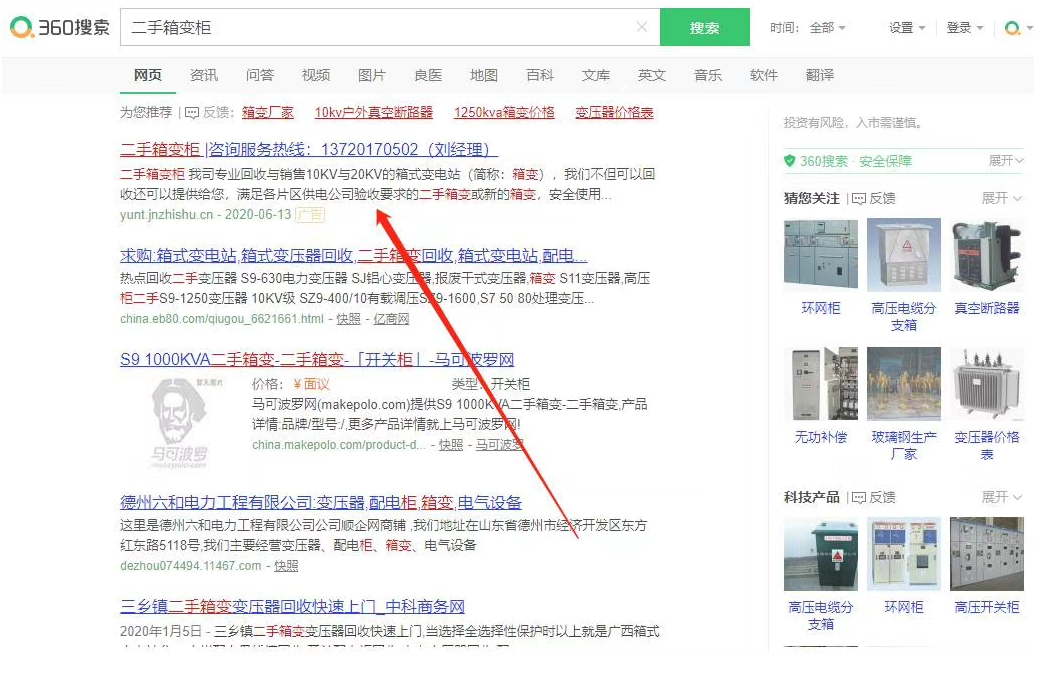This screenshot has width=1054, height=677.
Task: Open recommended link 箱变厂家
Action: [268, 112]
